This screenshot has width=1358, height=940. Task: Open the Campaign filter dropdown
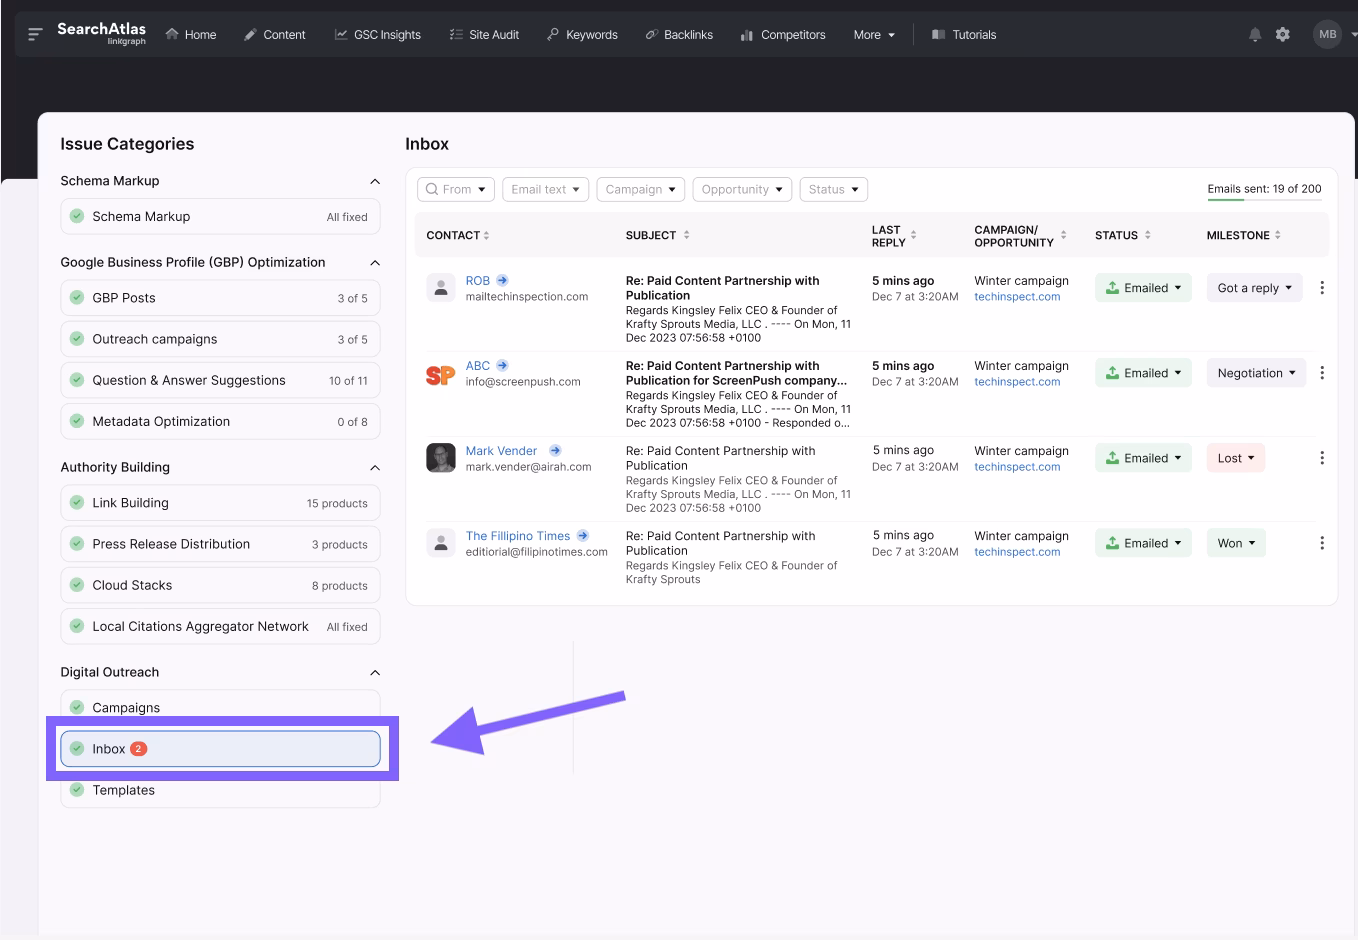coord(640,190)
